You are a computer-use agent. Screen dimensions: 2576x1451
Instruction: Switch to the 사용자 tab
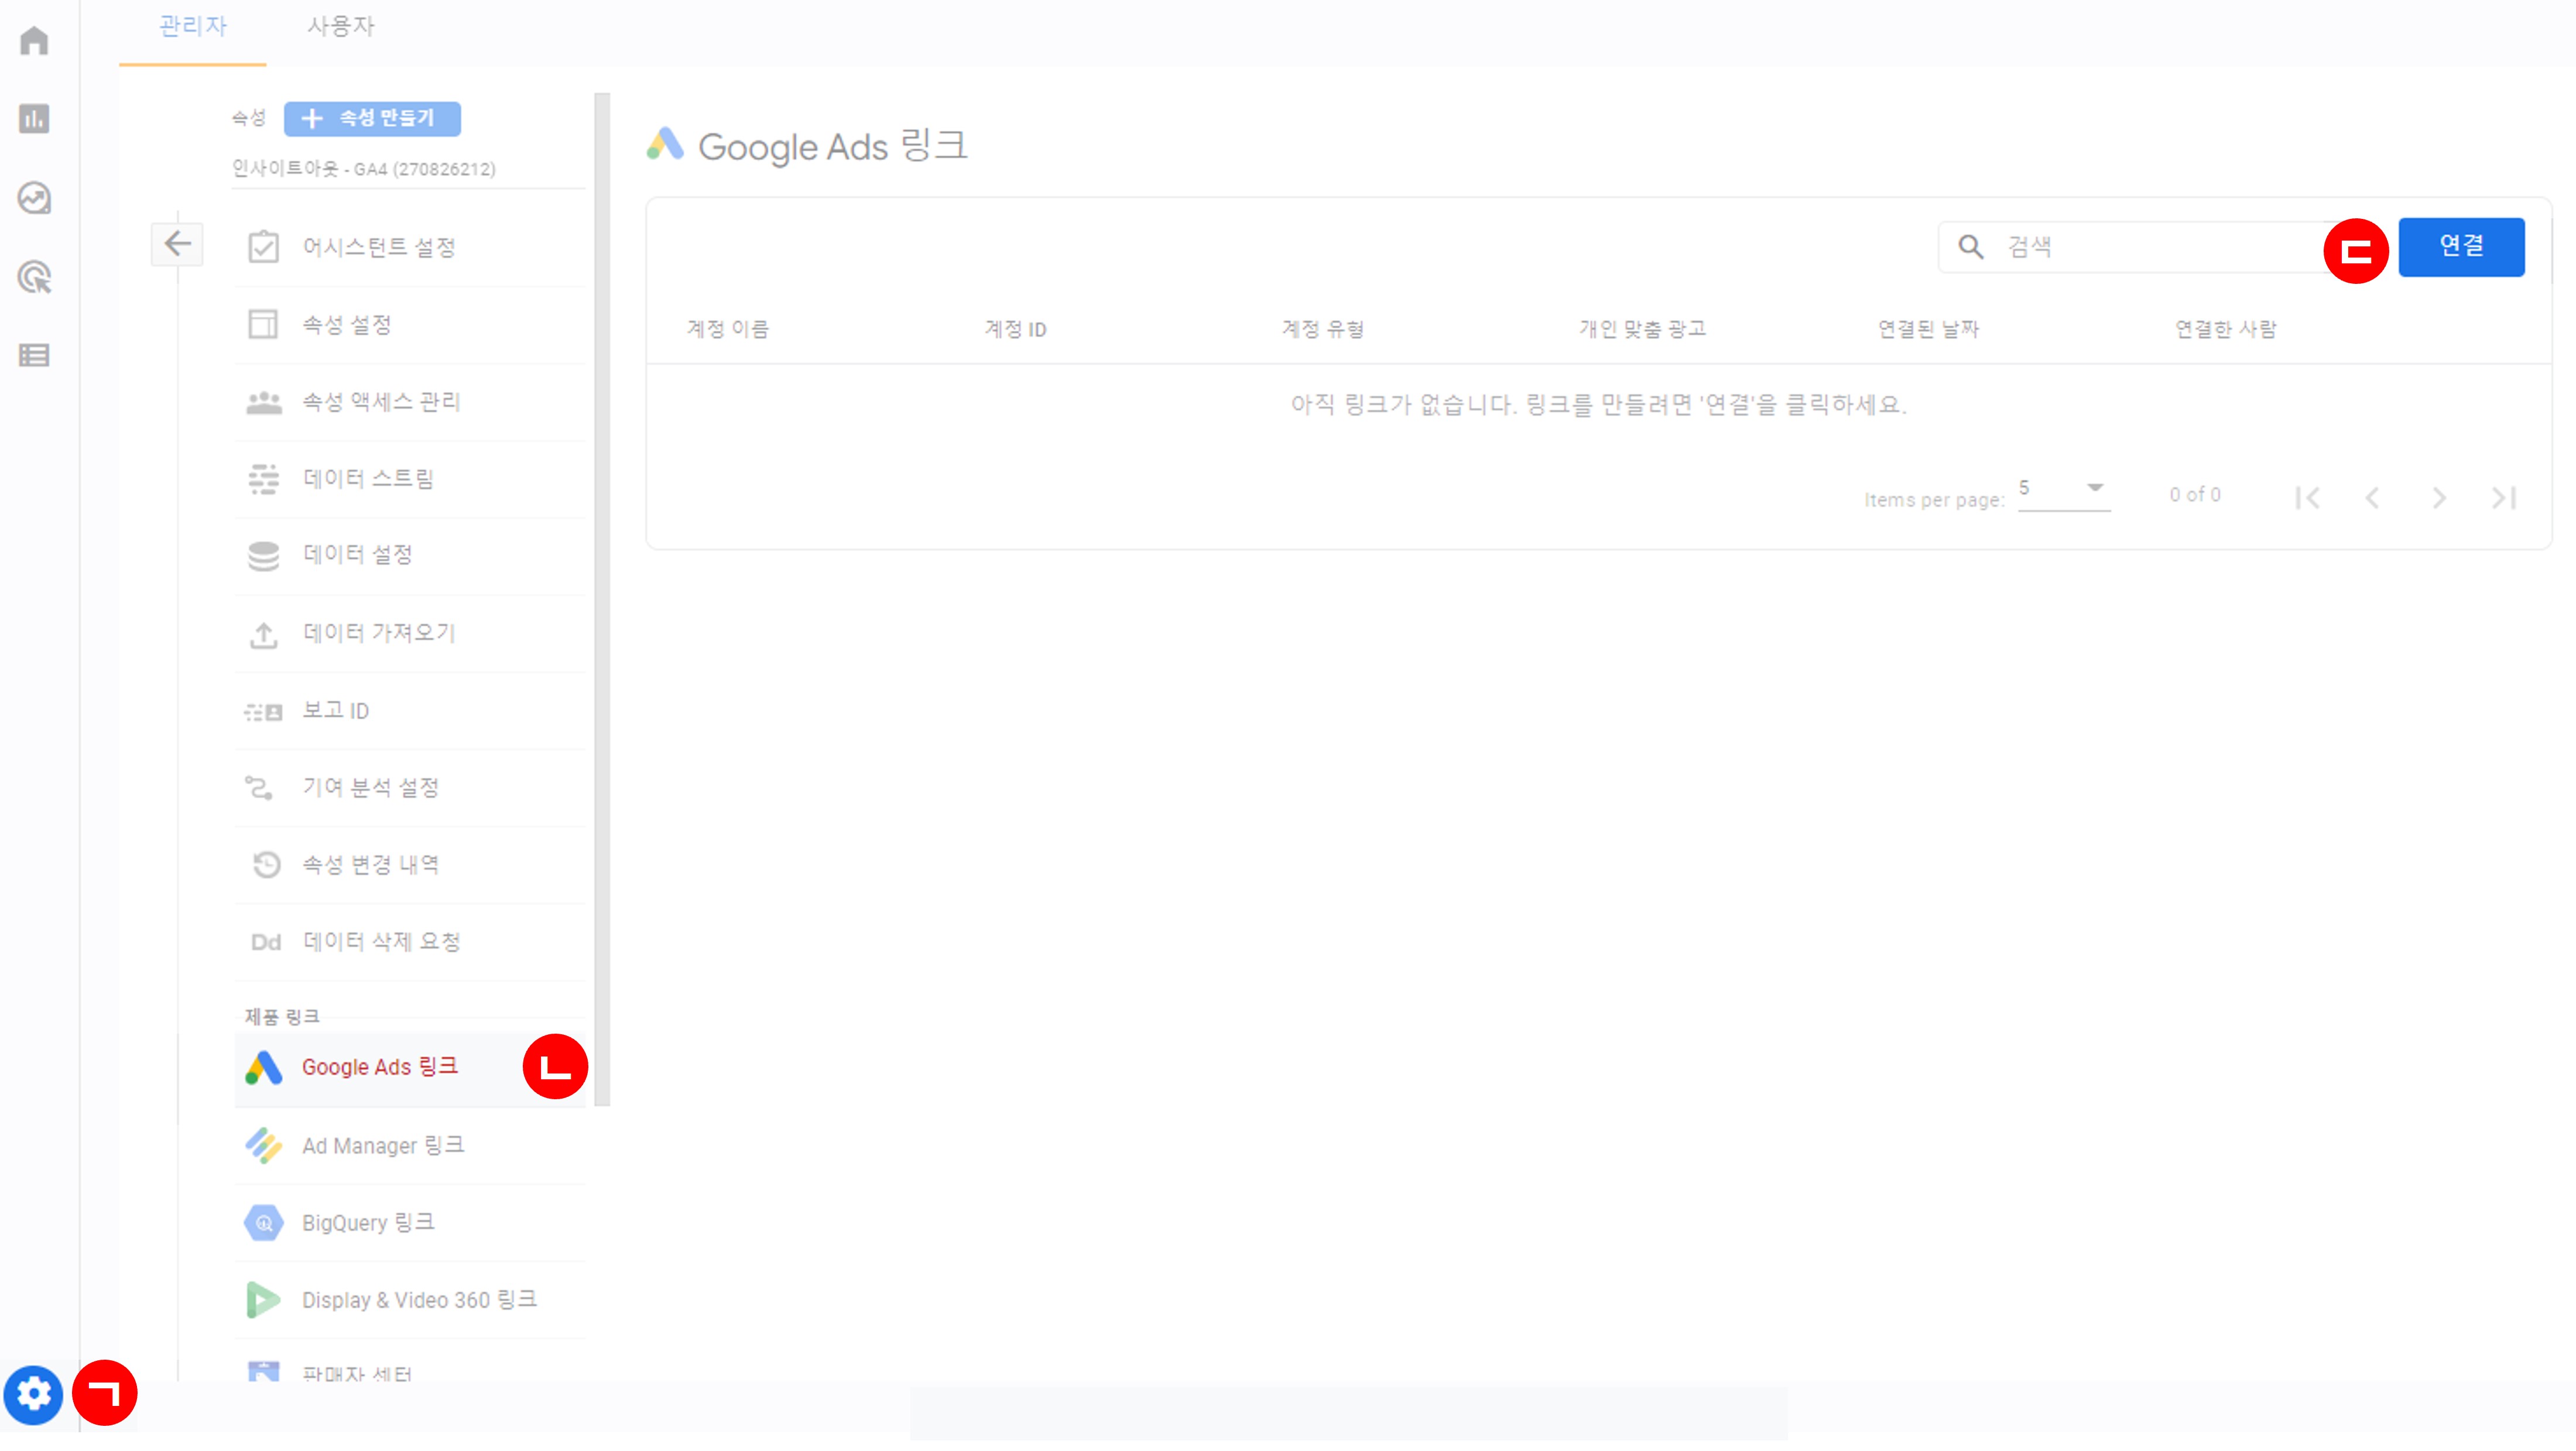[x=341, y=27]
